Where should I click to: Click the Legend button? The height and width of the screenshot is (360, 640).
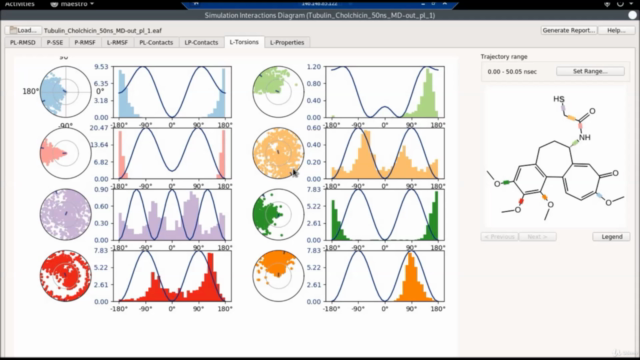pos(611,237)
